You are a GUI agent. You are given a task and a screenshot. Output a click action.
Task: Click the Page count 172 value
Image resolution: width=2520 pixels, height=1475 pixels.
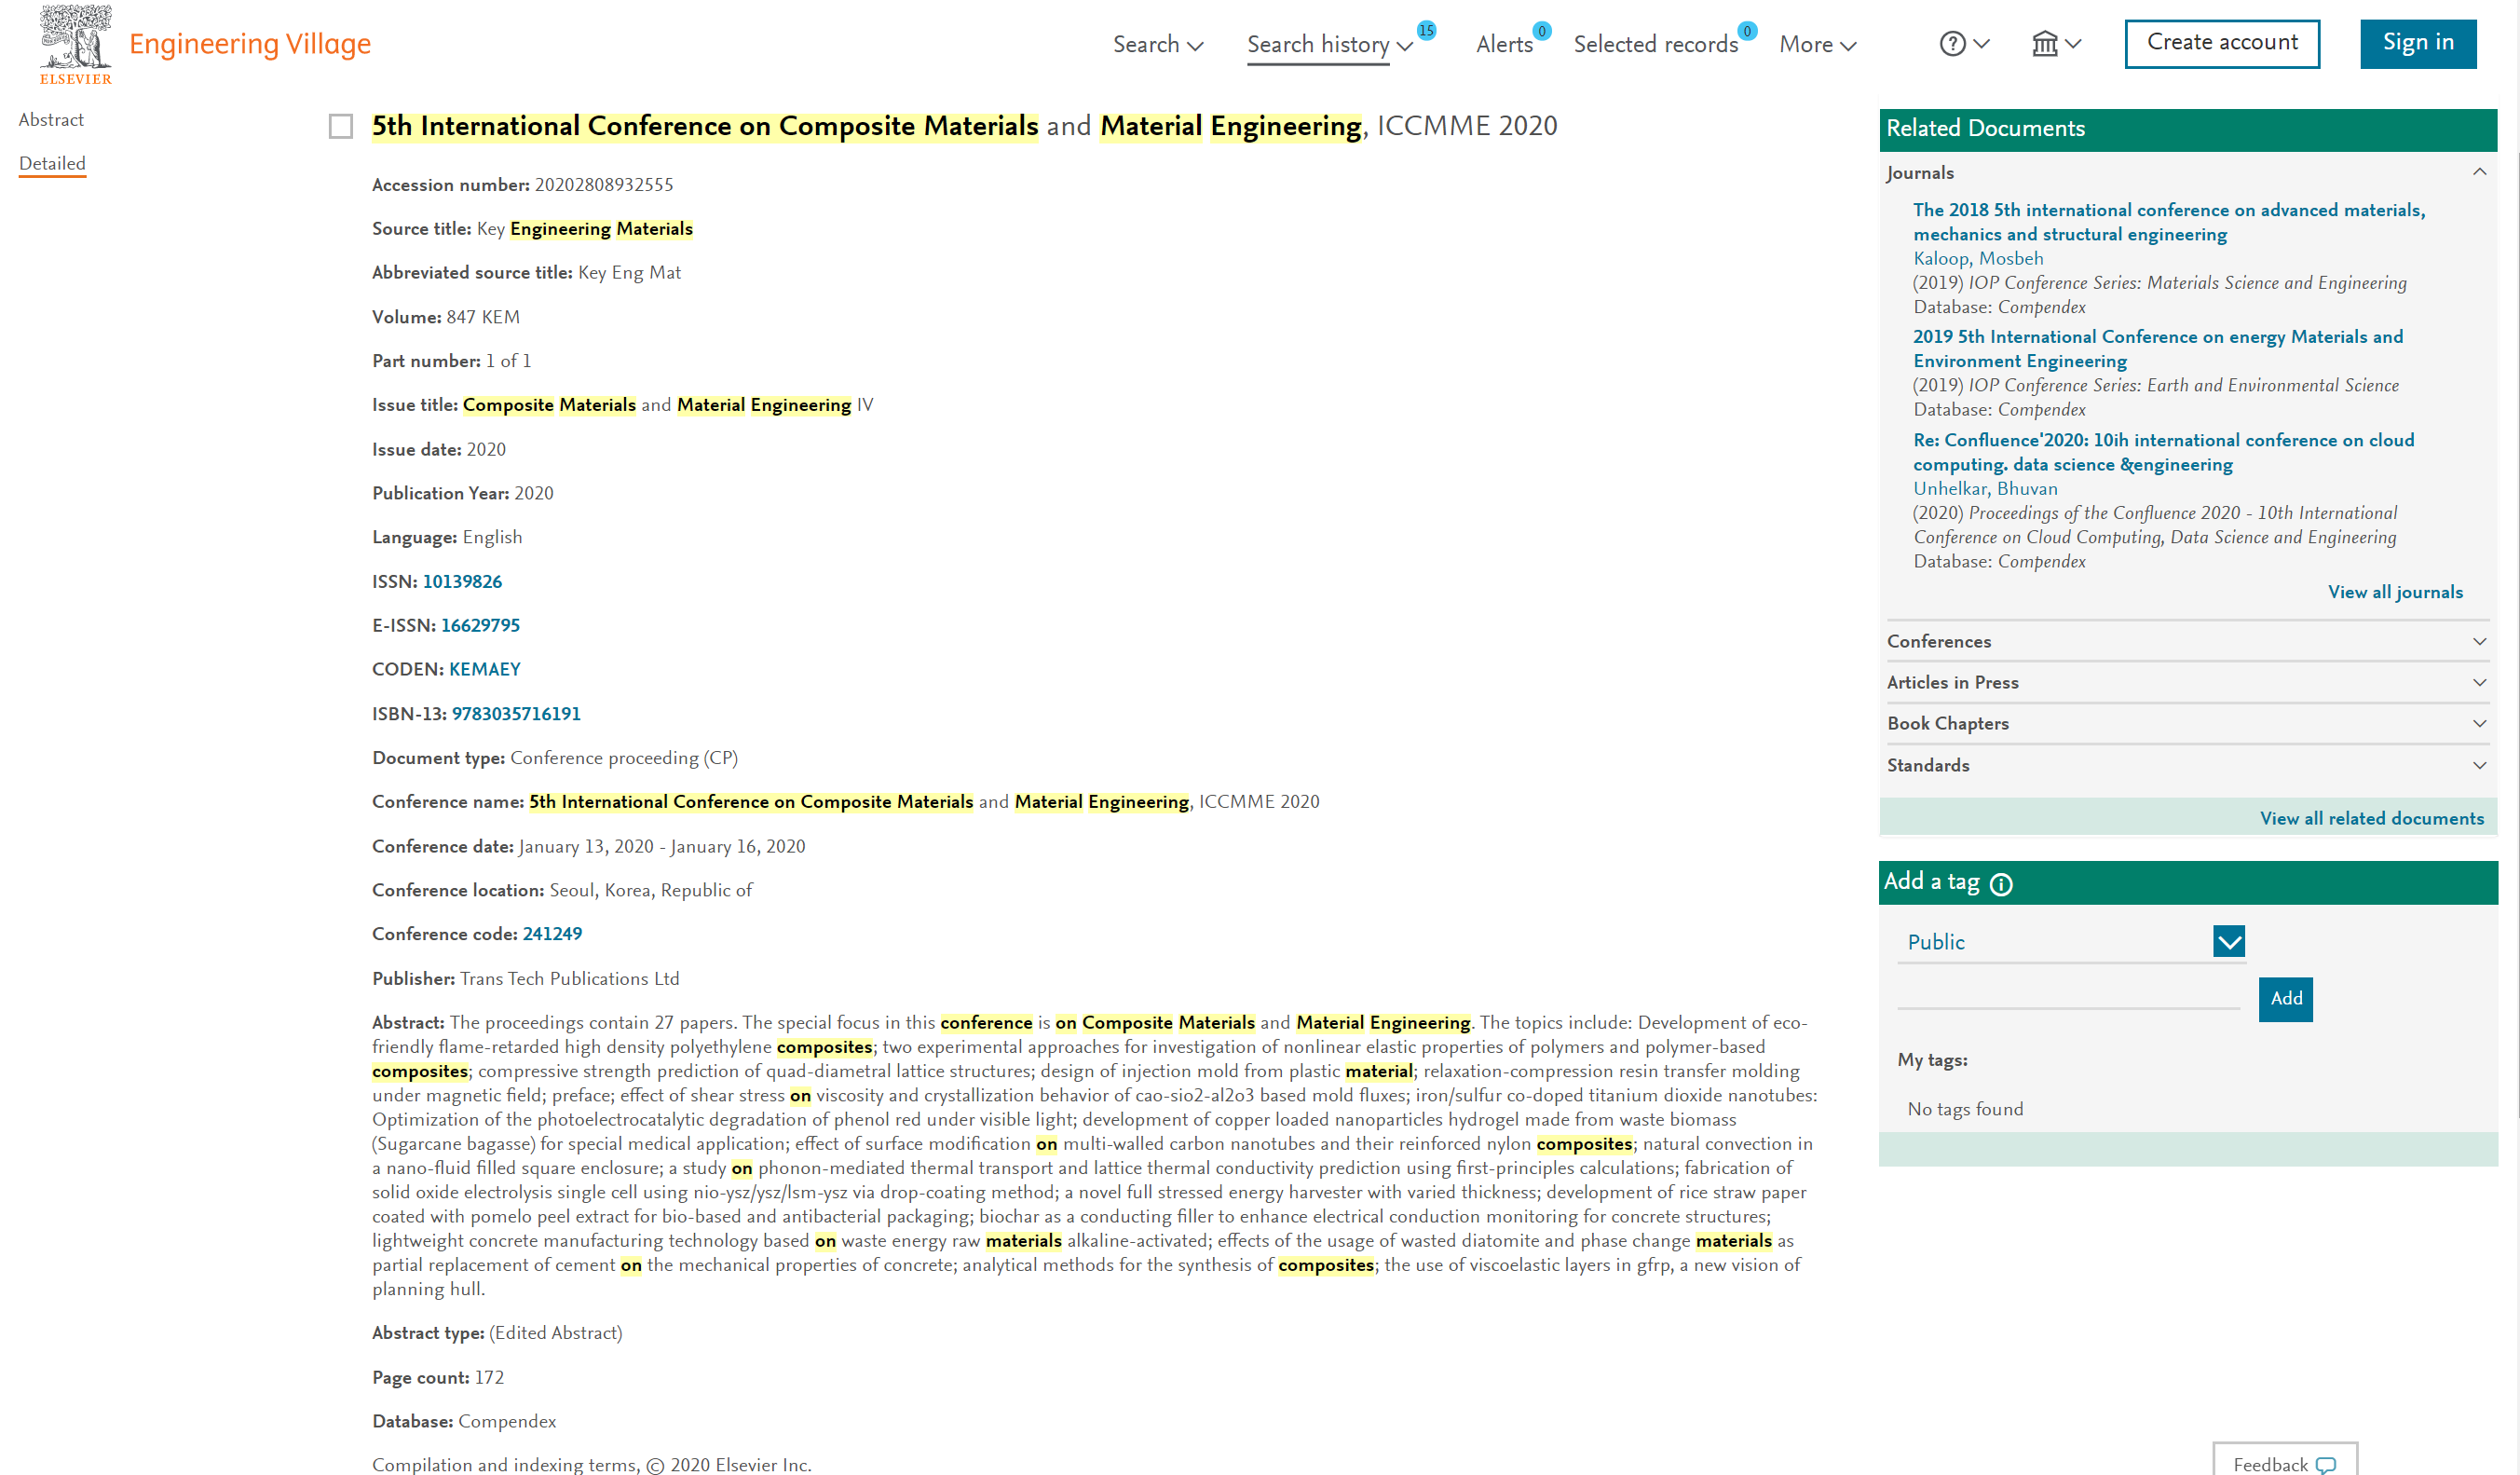click(488, 1377)
